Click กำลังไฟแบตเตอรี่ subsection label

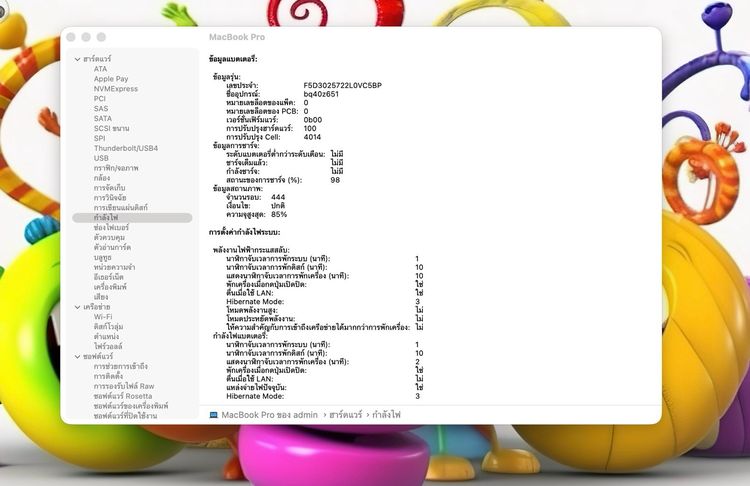240,336
